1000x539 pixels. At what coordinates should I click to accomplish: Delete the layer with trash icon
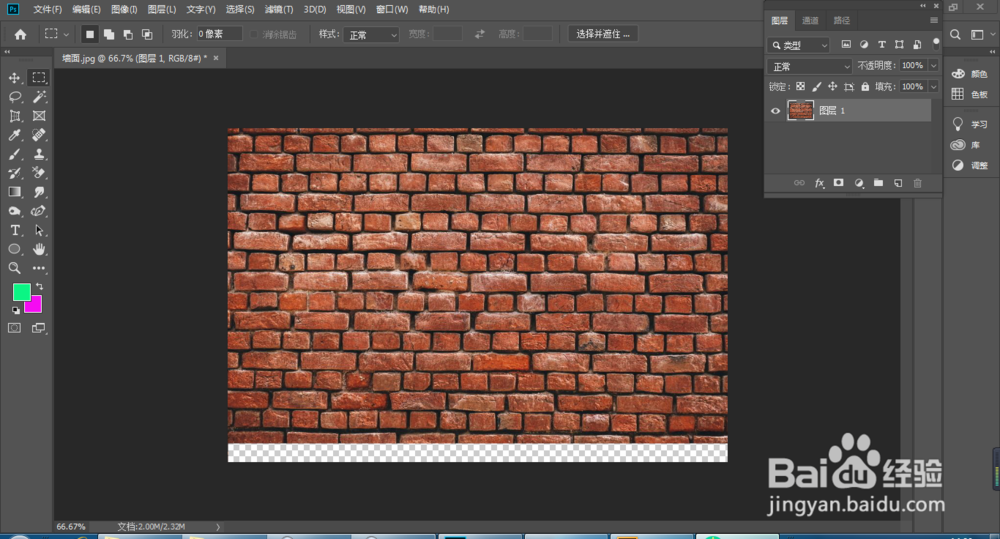point(918,183)
